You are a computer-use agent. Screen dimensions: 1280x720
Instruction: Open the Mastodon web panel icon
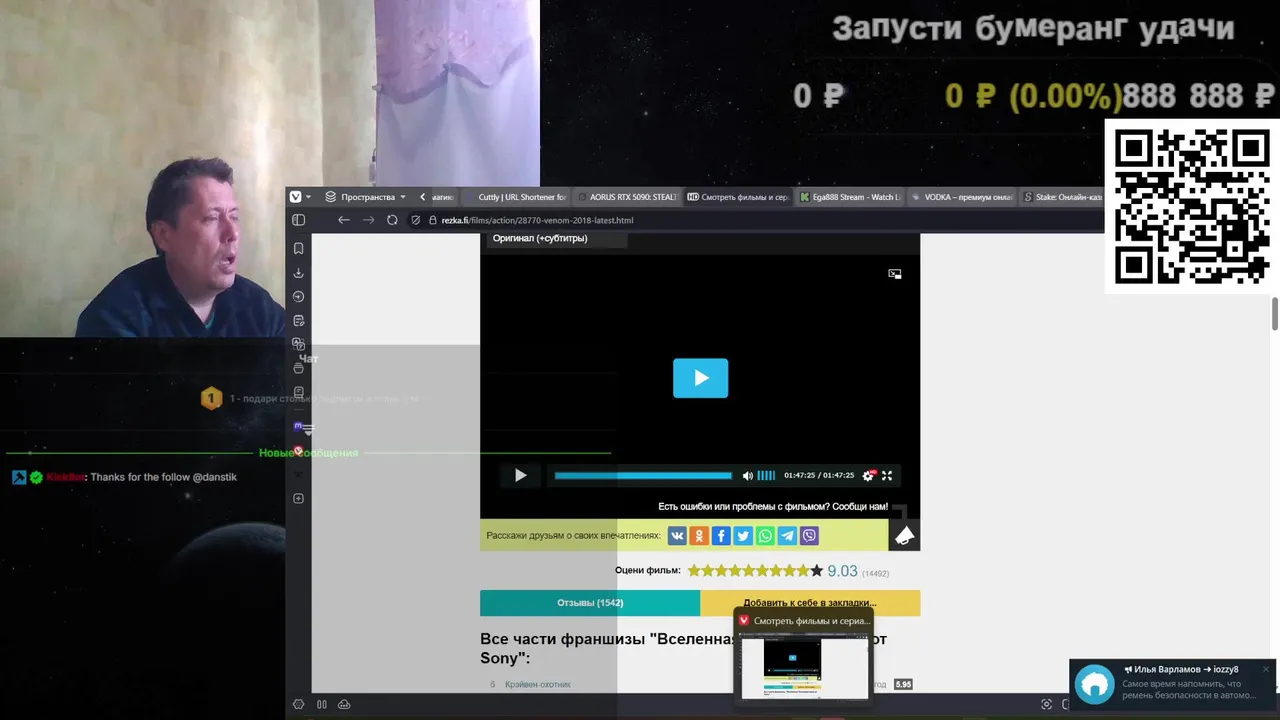(298, 426)
